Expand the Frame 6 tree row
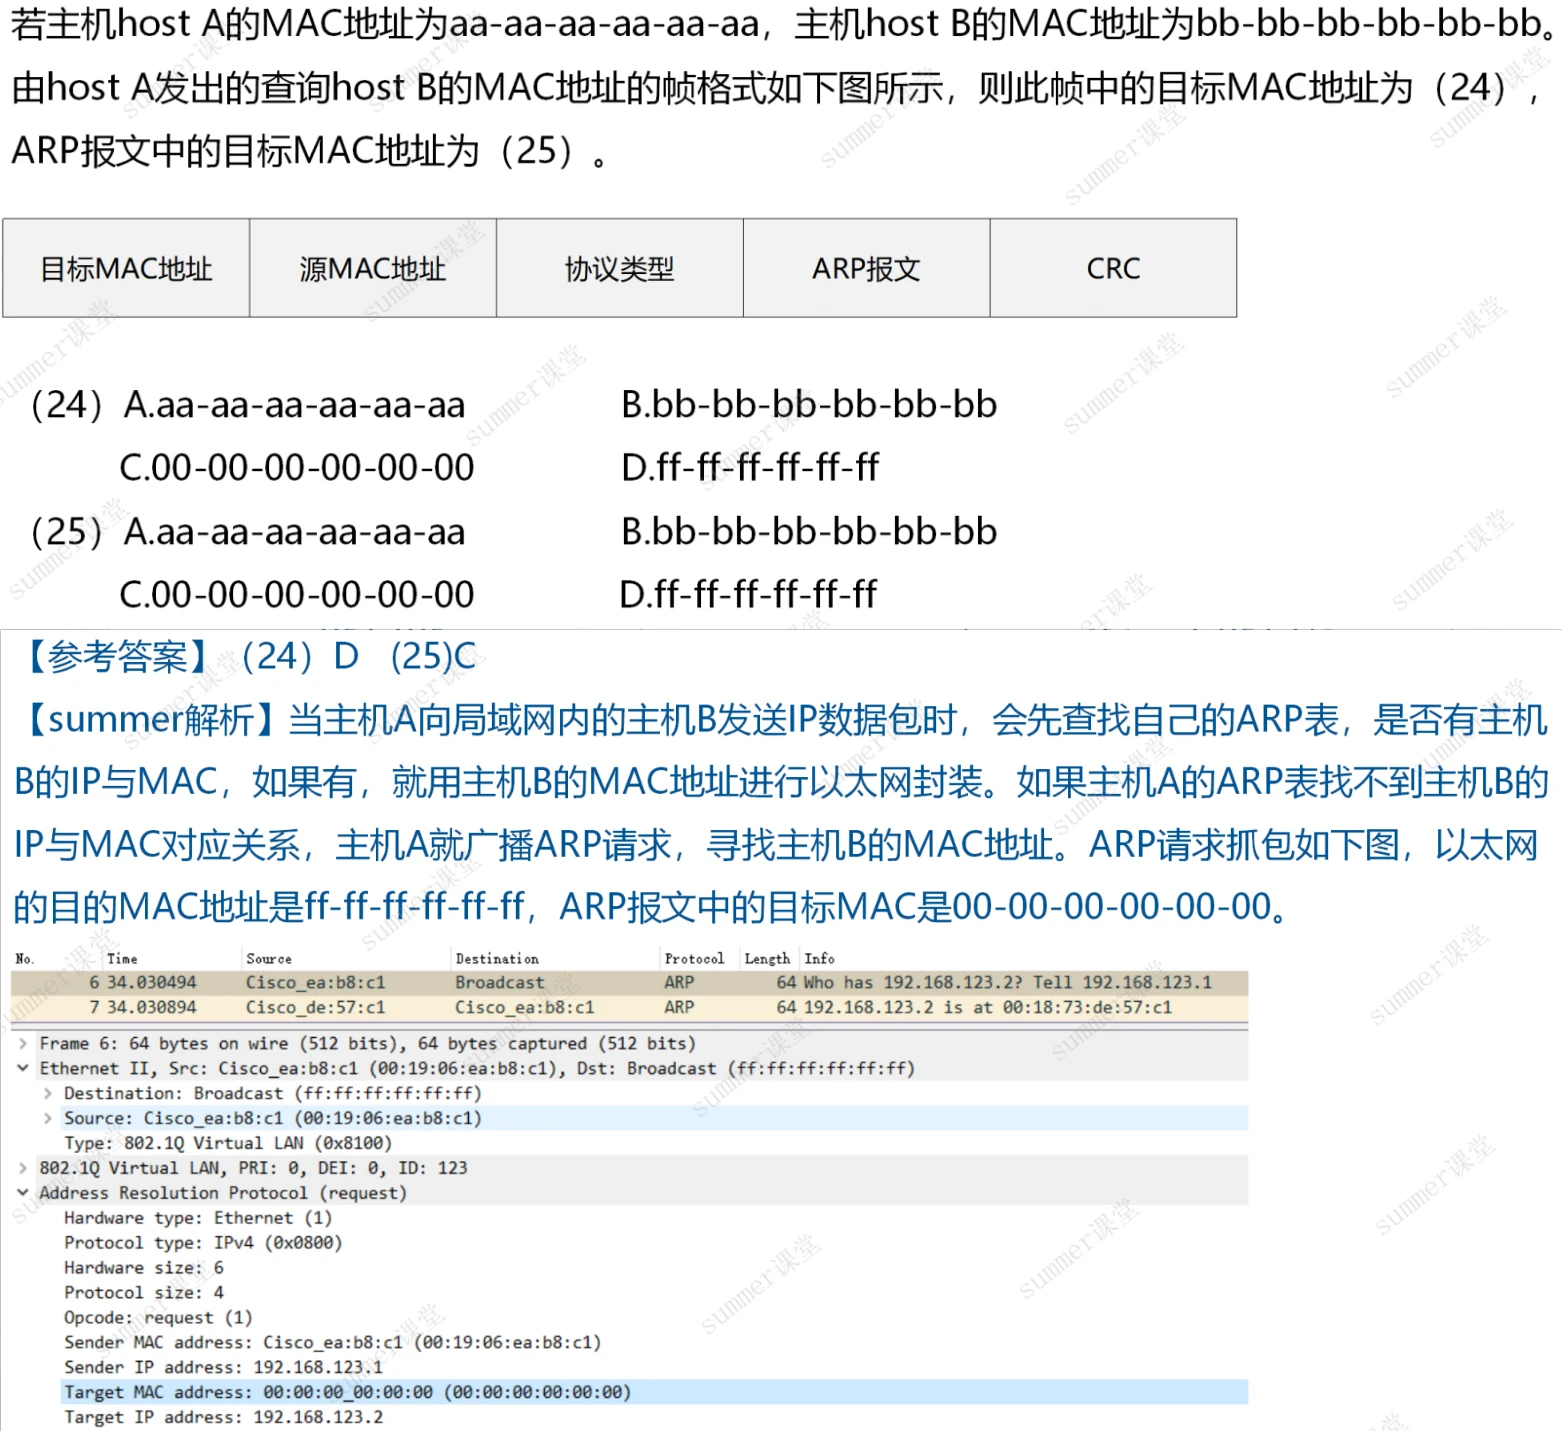The image size is (1562, 1431). tap(23, 1043)
